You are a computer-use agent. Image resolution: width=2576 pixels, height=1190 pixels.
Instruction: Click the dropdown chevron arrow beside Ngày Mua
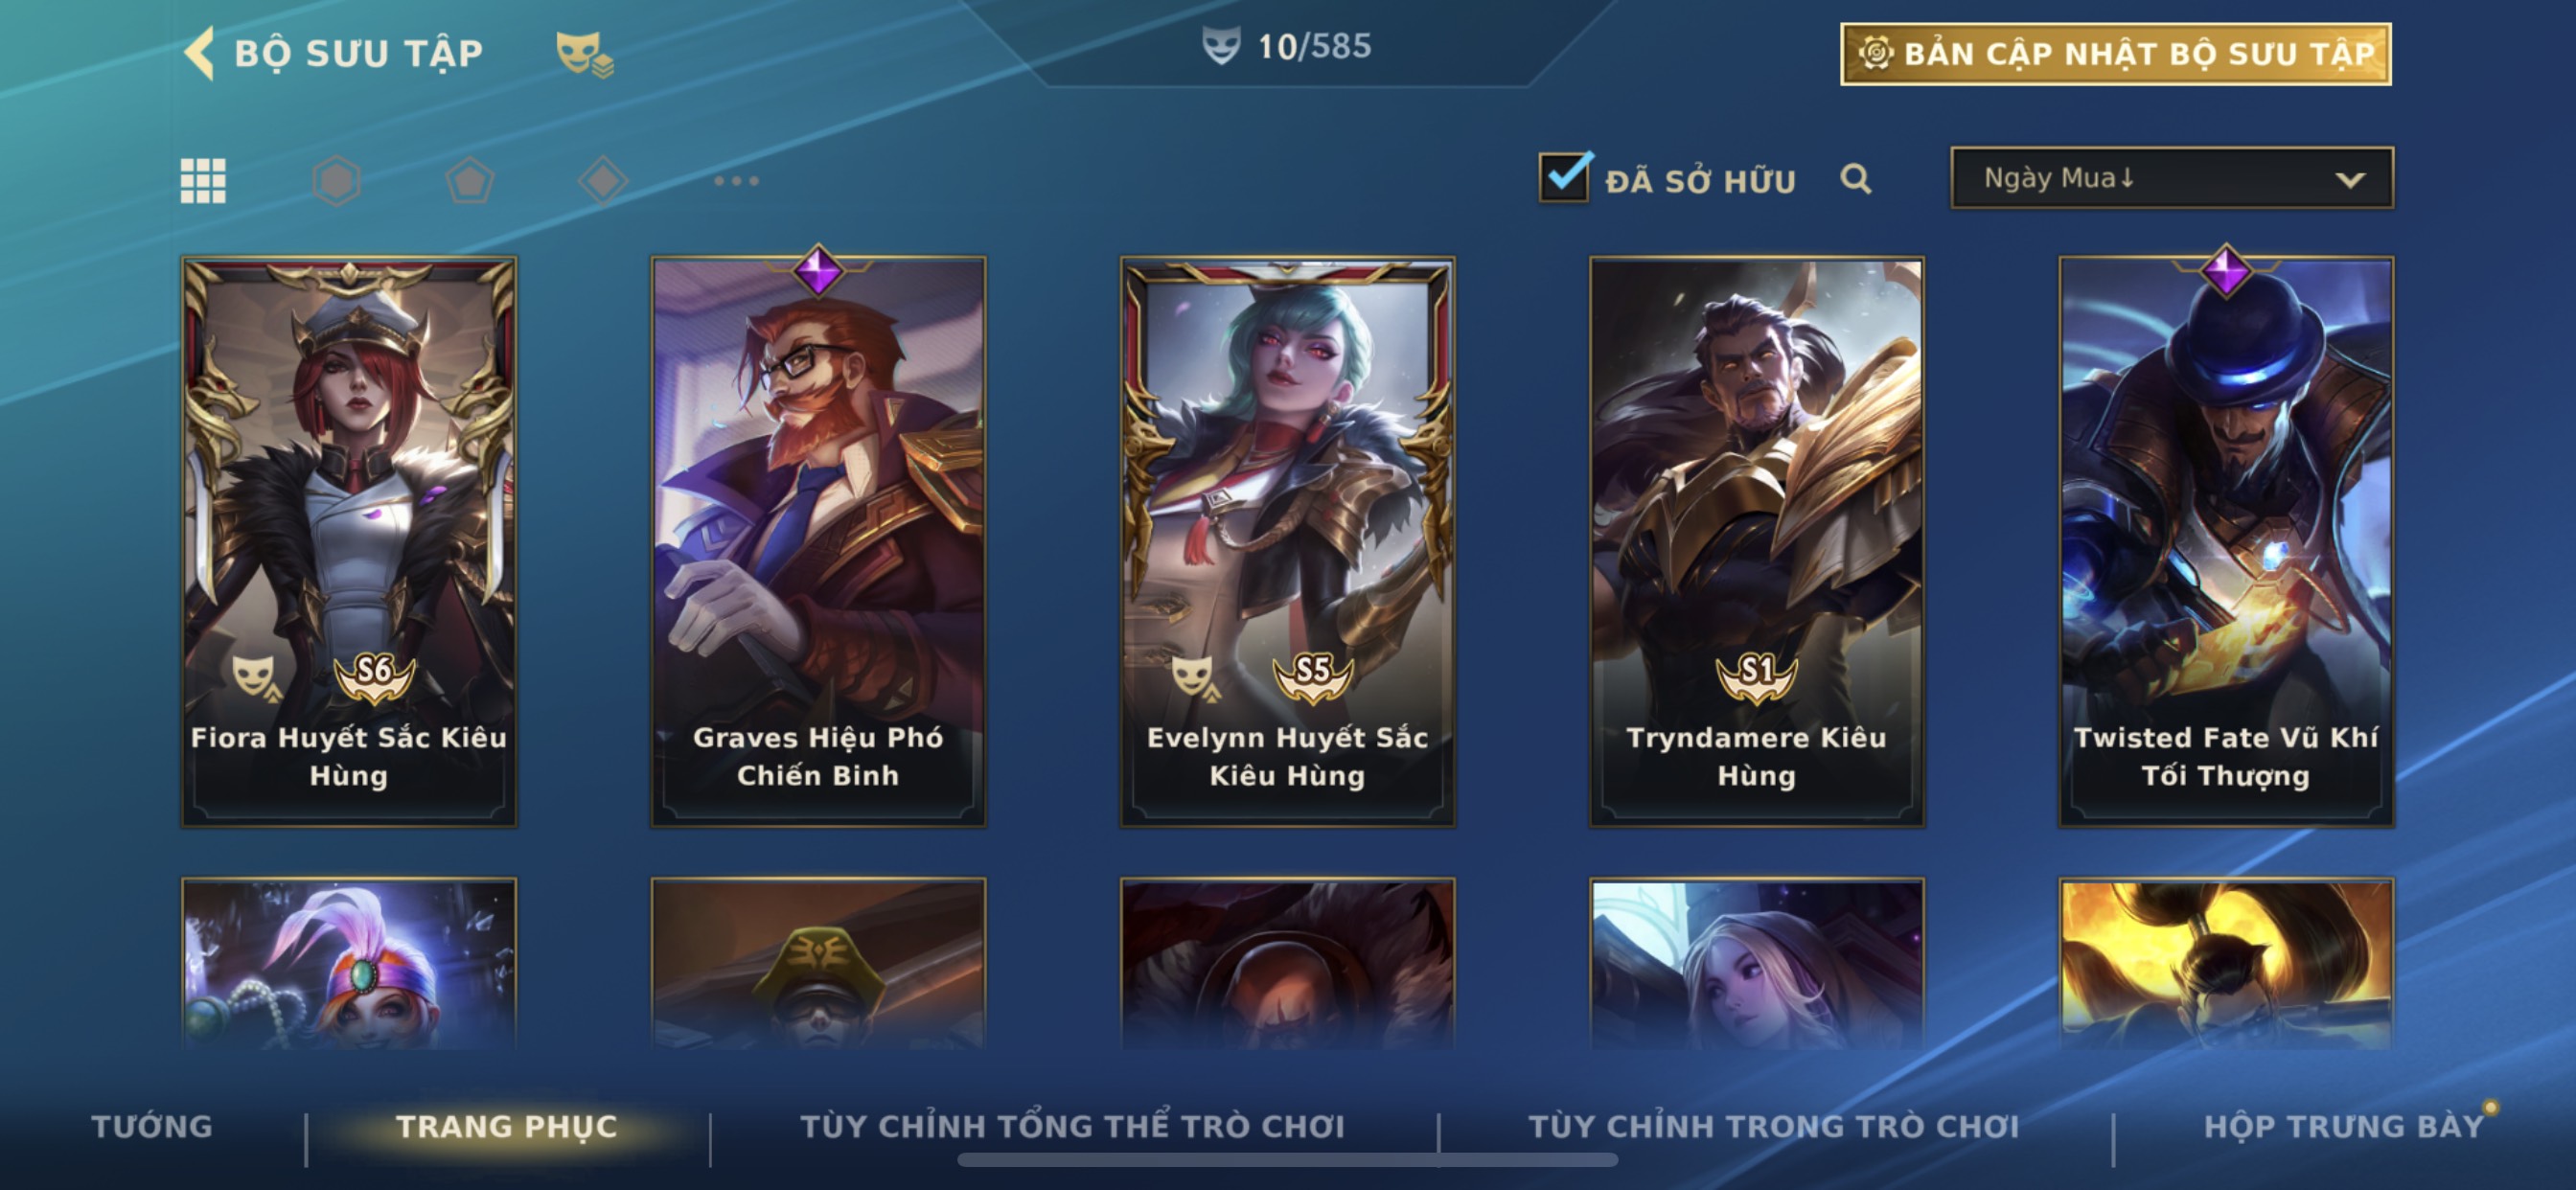pos(2350,180)
